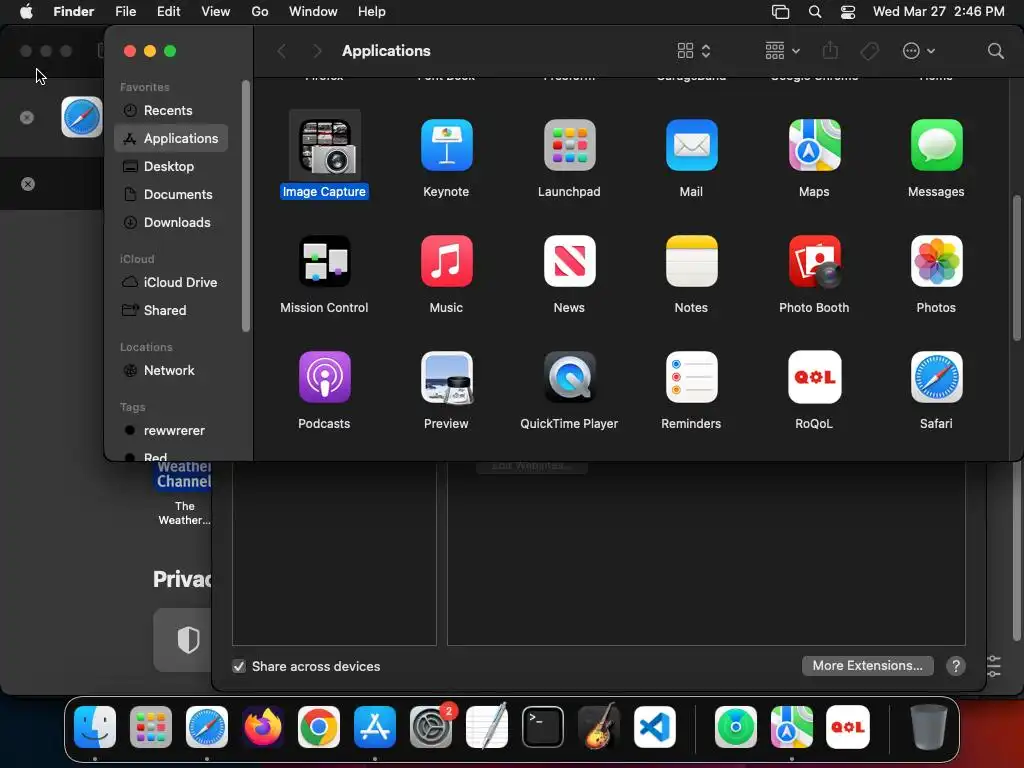Select the Messages app icon
Viewport: 1024px width, 768px height.
click(936, 145)
